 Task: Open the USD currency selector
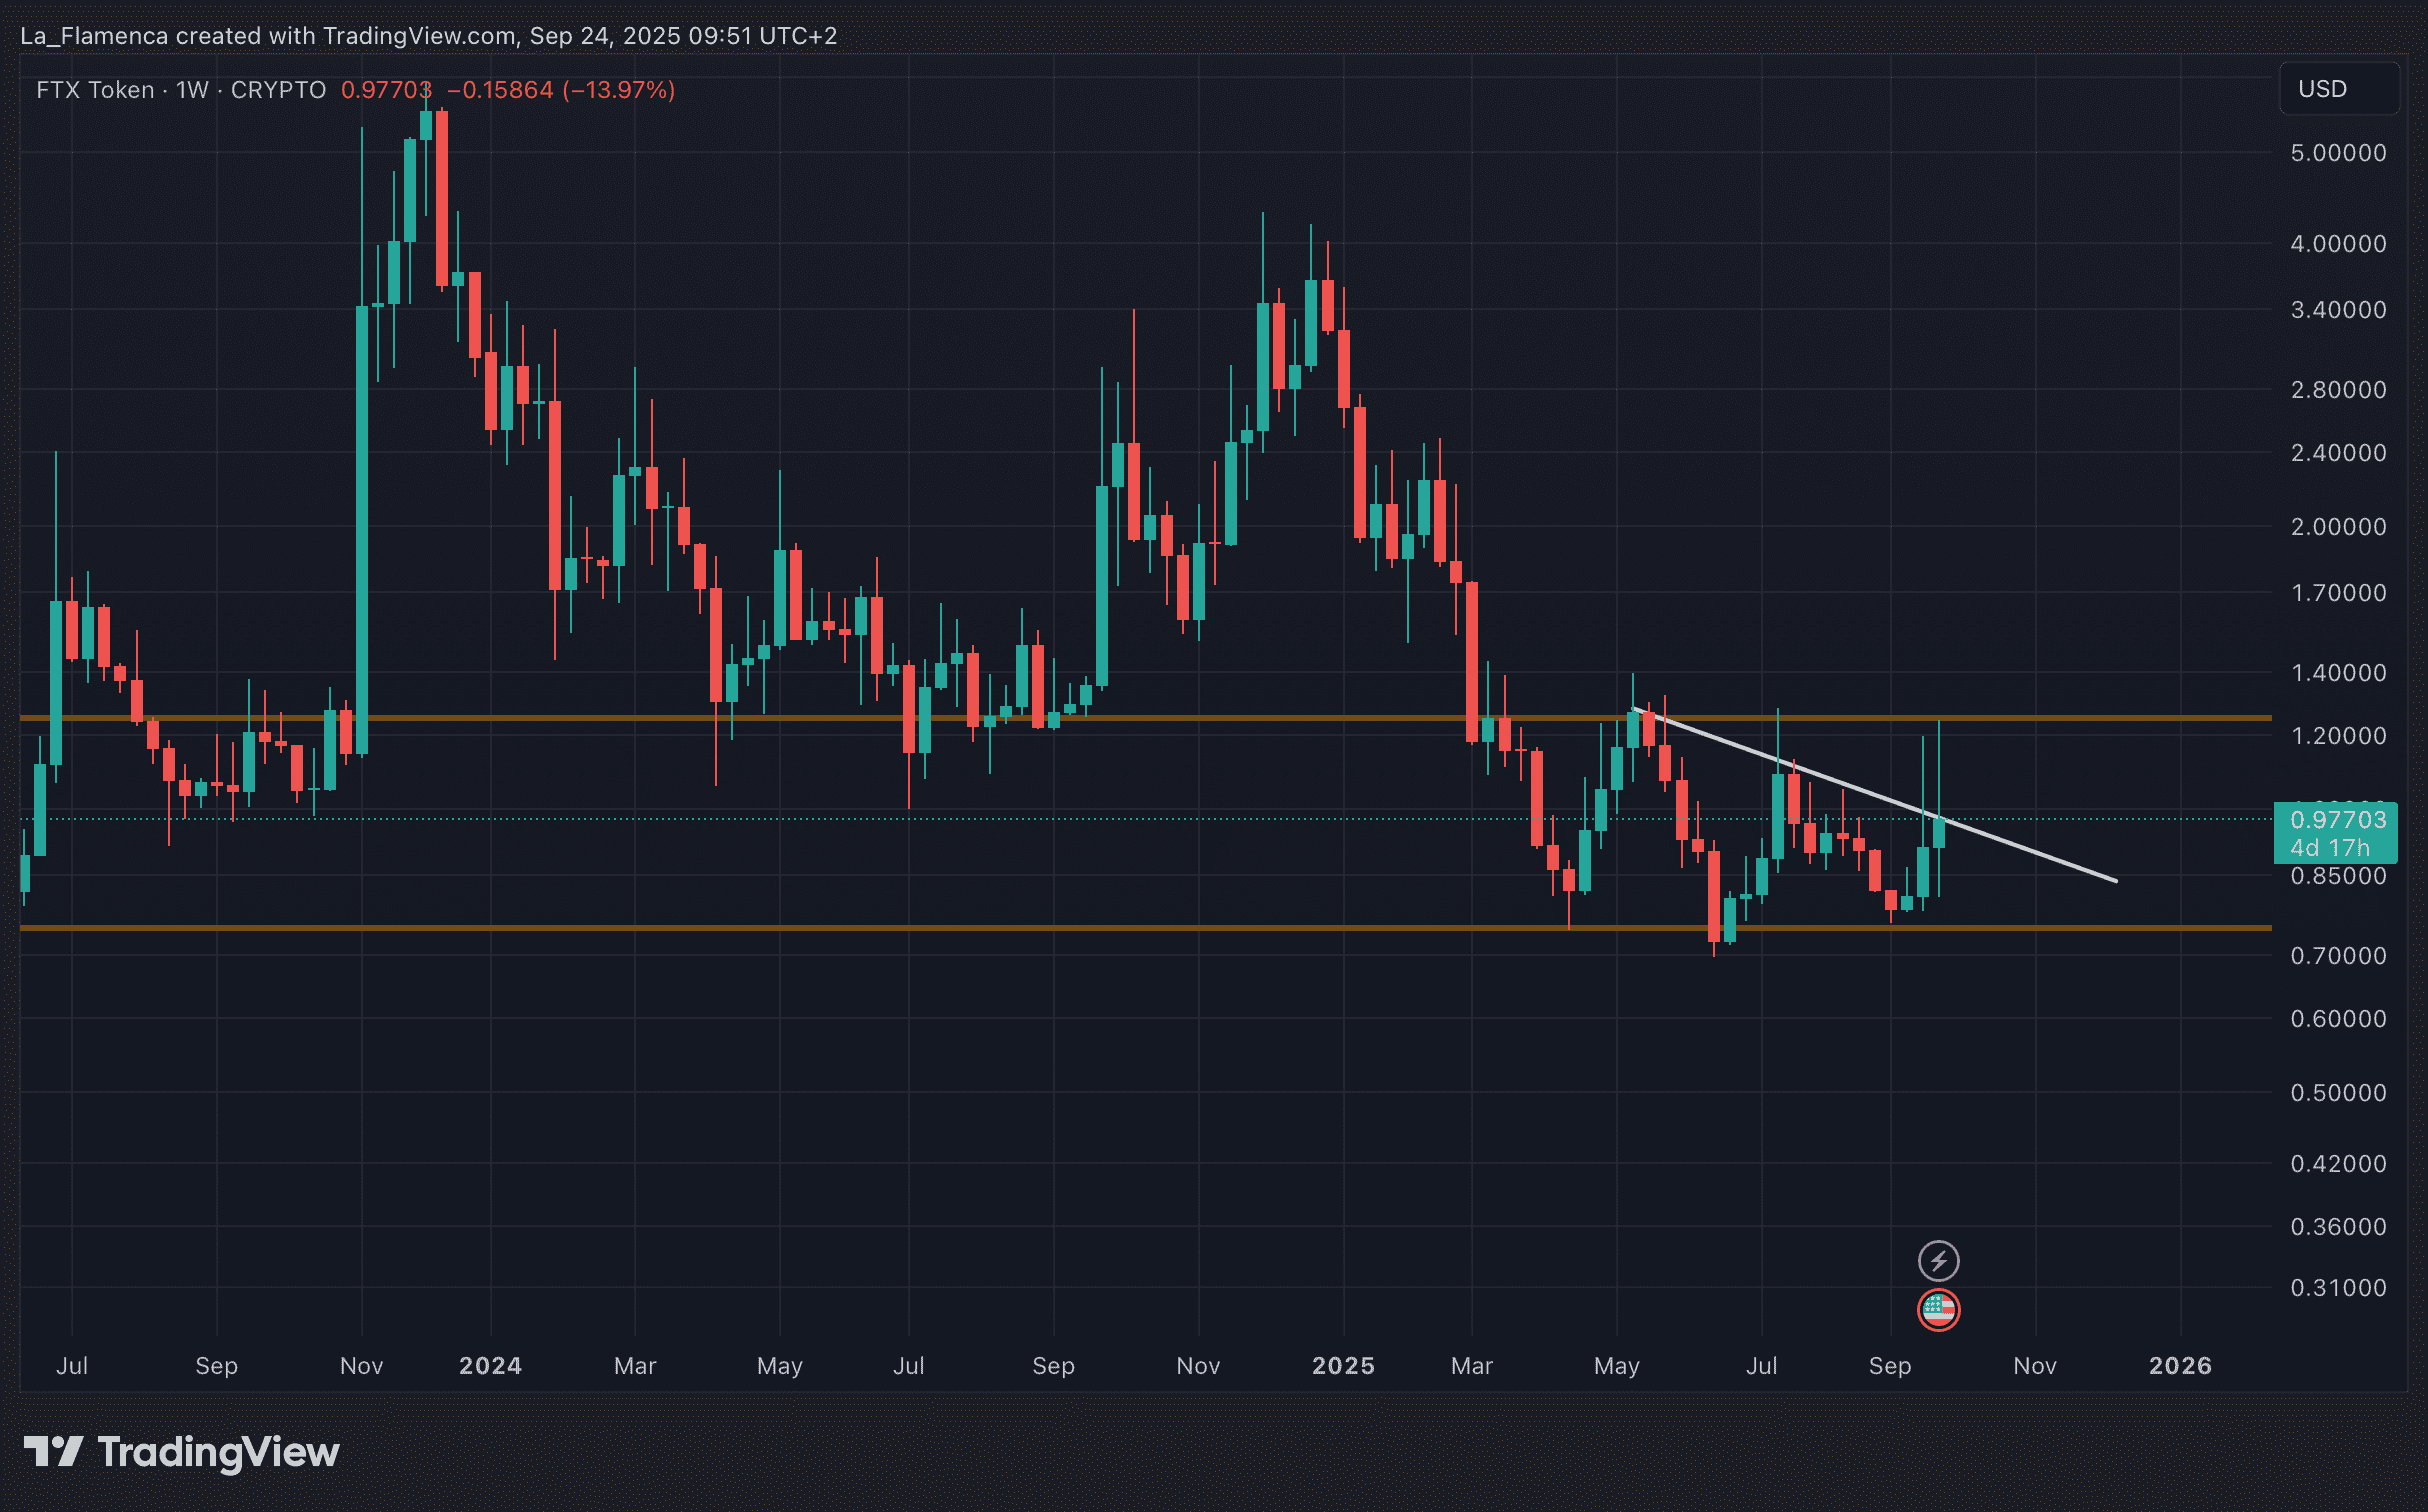click(x=2337, y=89)
